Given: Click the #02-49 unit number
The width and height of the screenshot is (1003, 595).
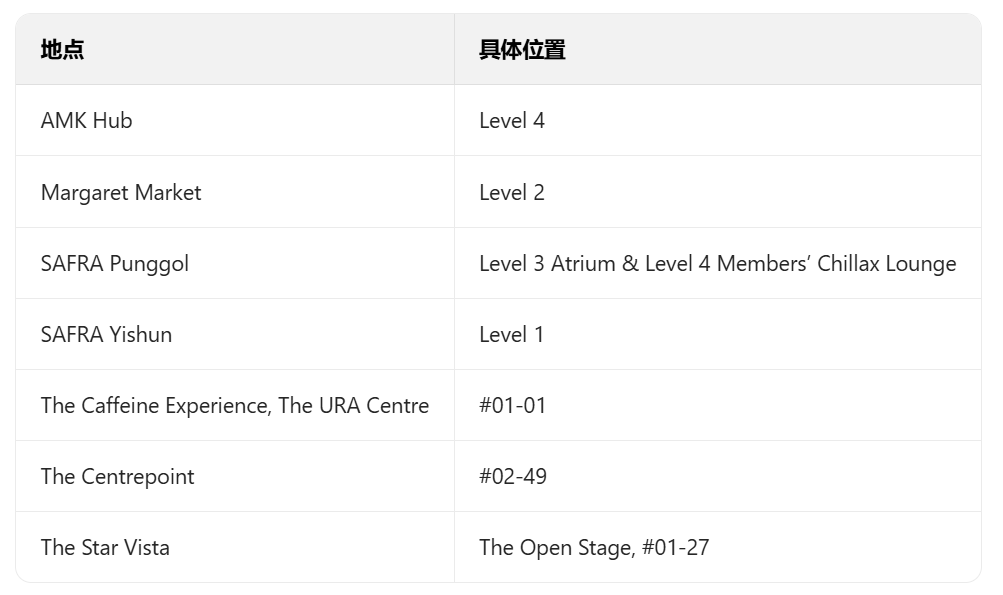Looking at the screenshot, I should [513, 477].
